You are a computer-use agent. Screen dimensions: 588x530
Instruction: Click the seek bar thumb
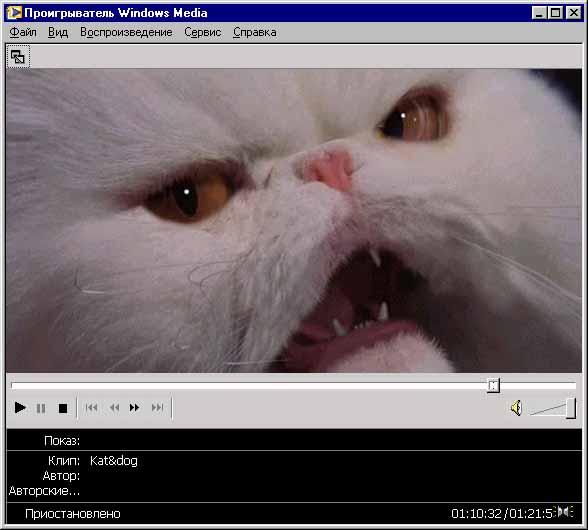click(493, 385)
